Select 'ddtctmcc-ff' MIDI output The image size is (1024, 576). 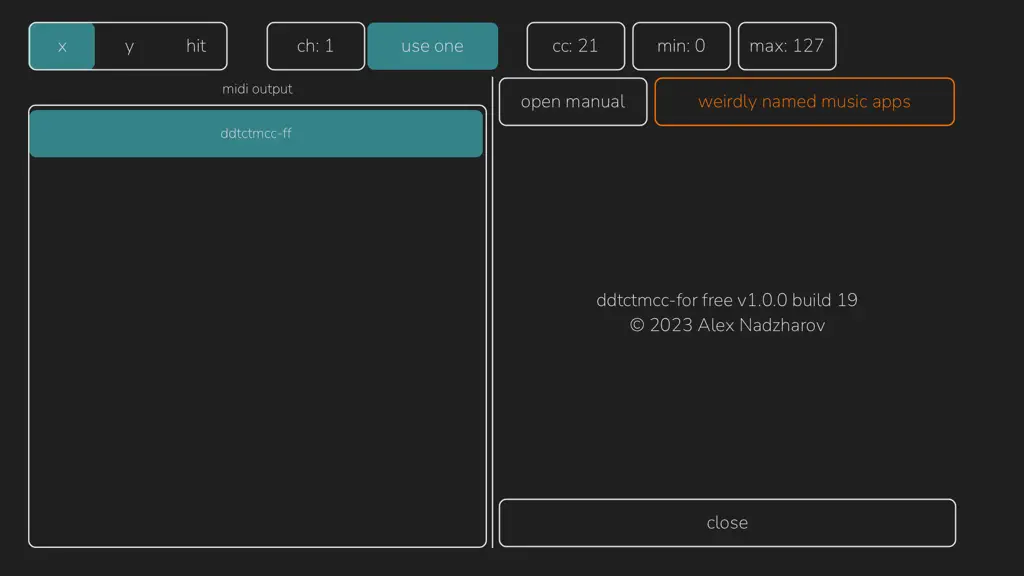coord(256,133)
